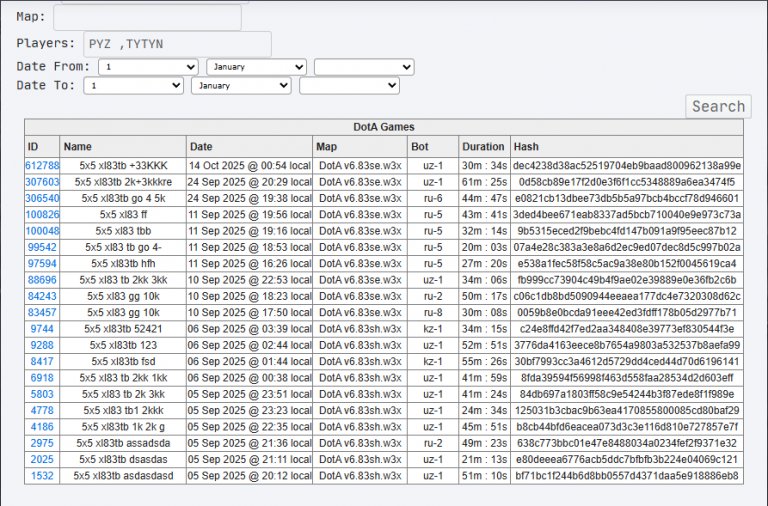Image resolution: width=768 pixels, height=506 pixels.
Task: Open game ID 5803 link
Action: [42, 394]
